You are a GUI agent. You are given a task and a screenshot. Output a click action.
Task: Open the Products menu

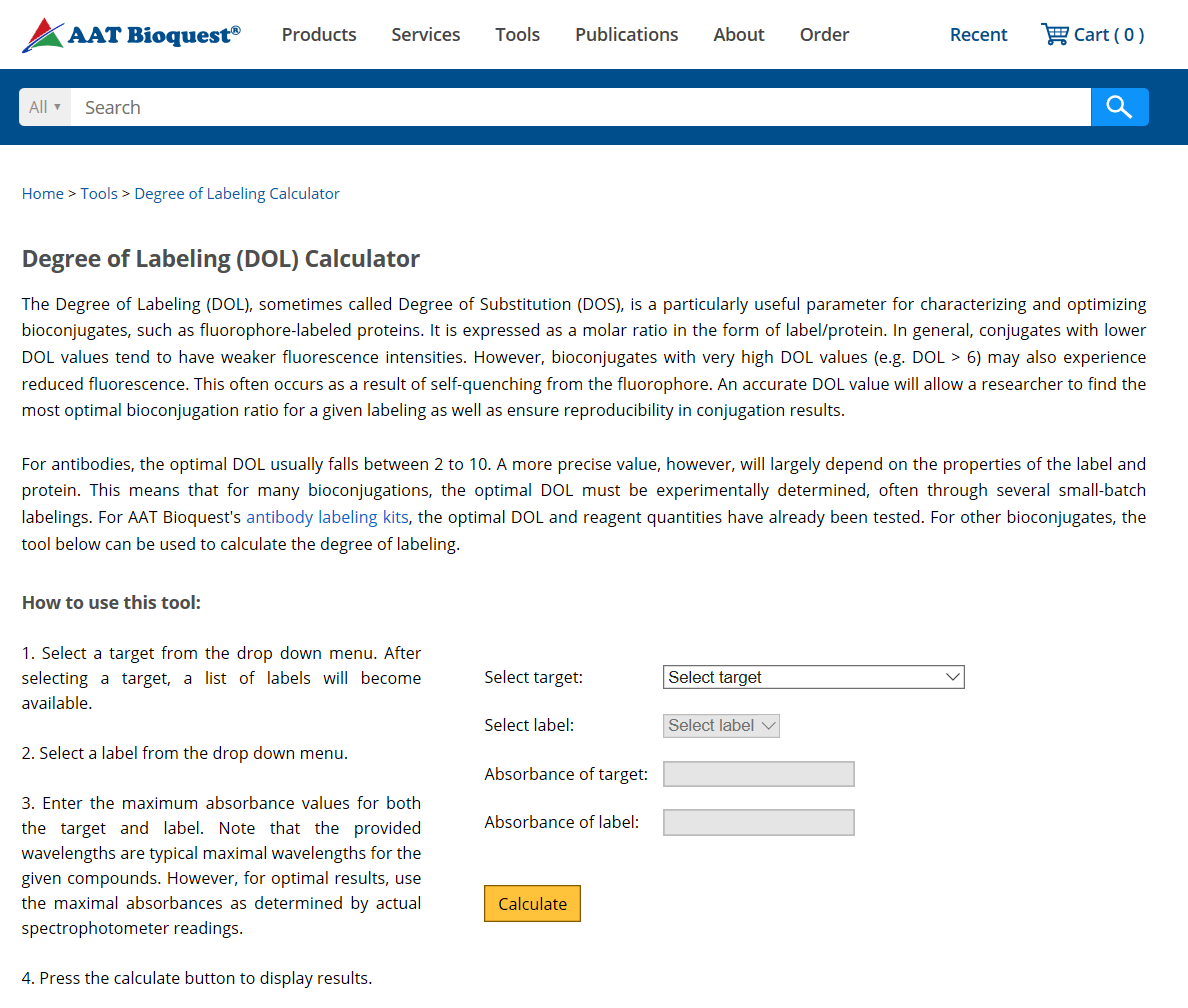[319, 35]
